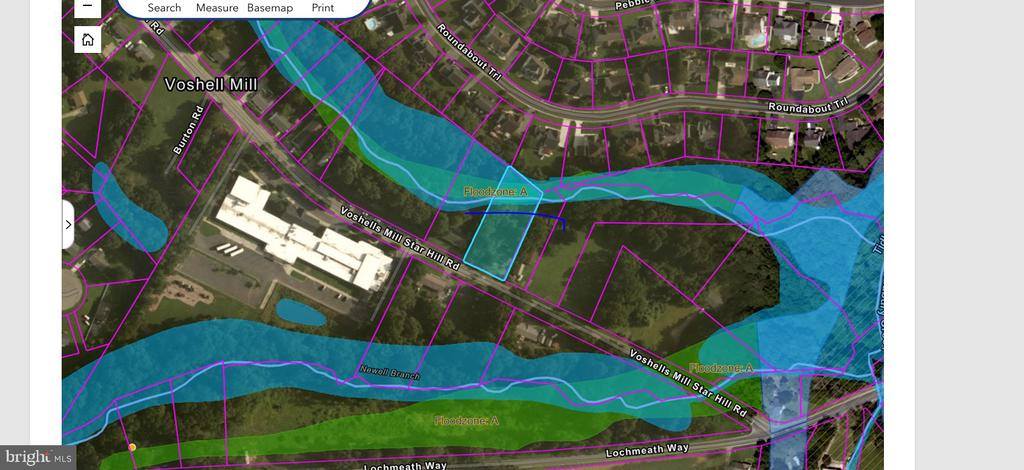Select the Measure tool

click(217, 8)
